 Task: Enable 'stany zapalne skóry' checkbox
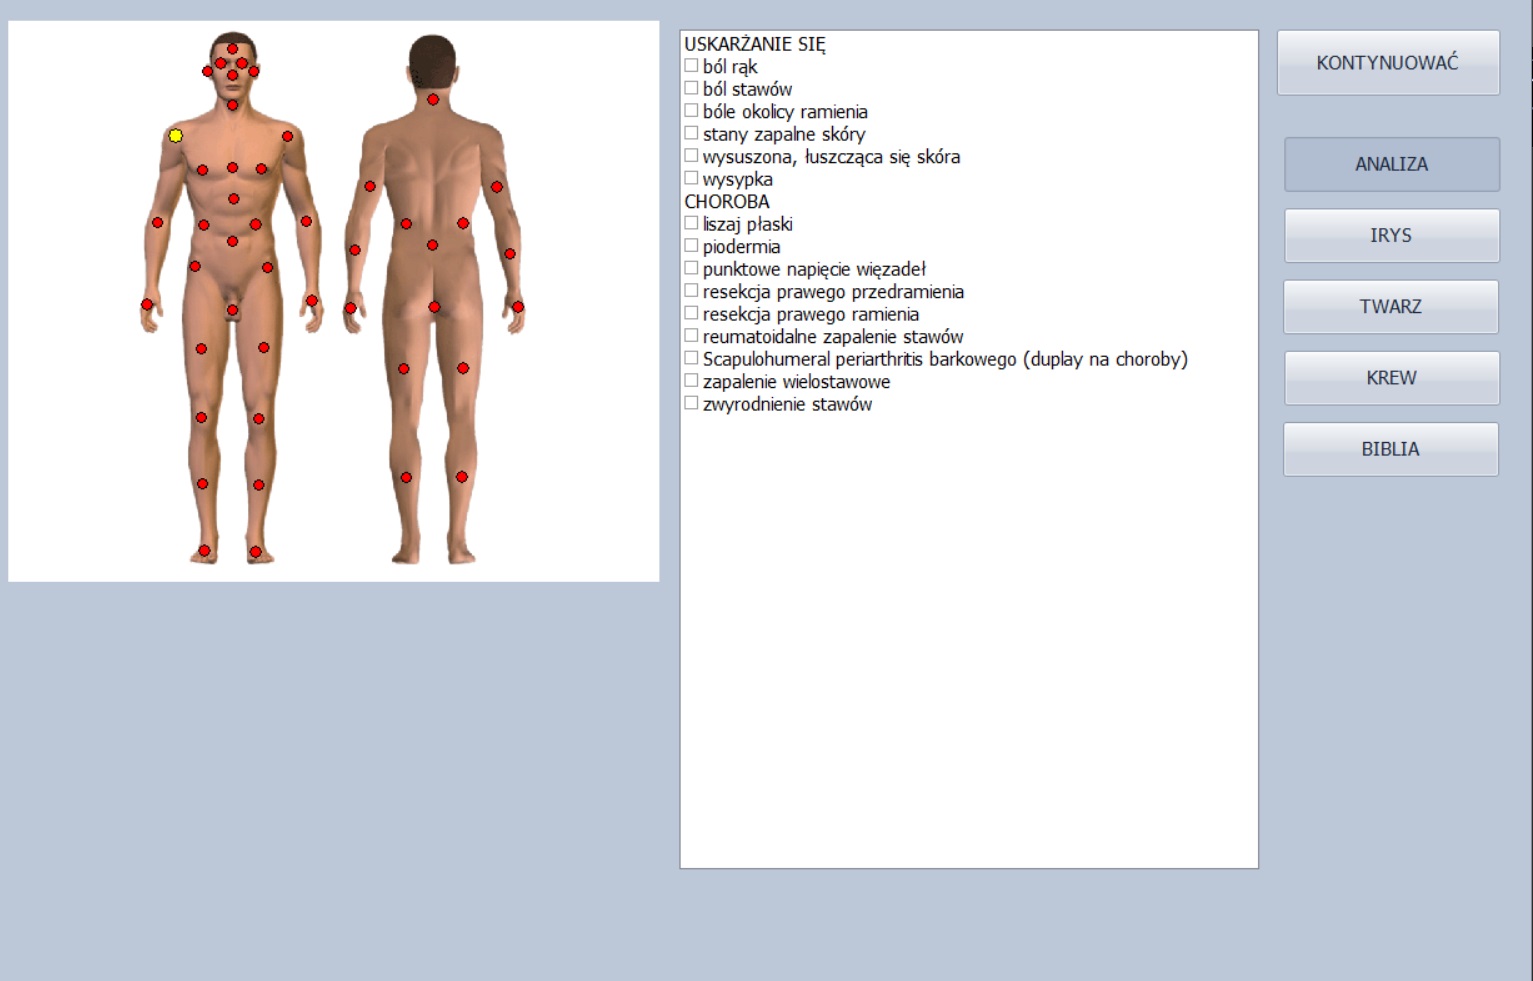pos(691,133)
